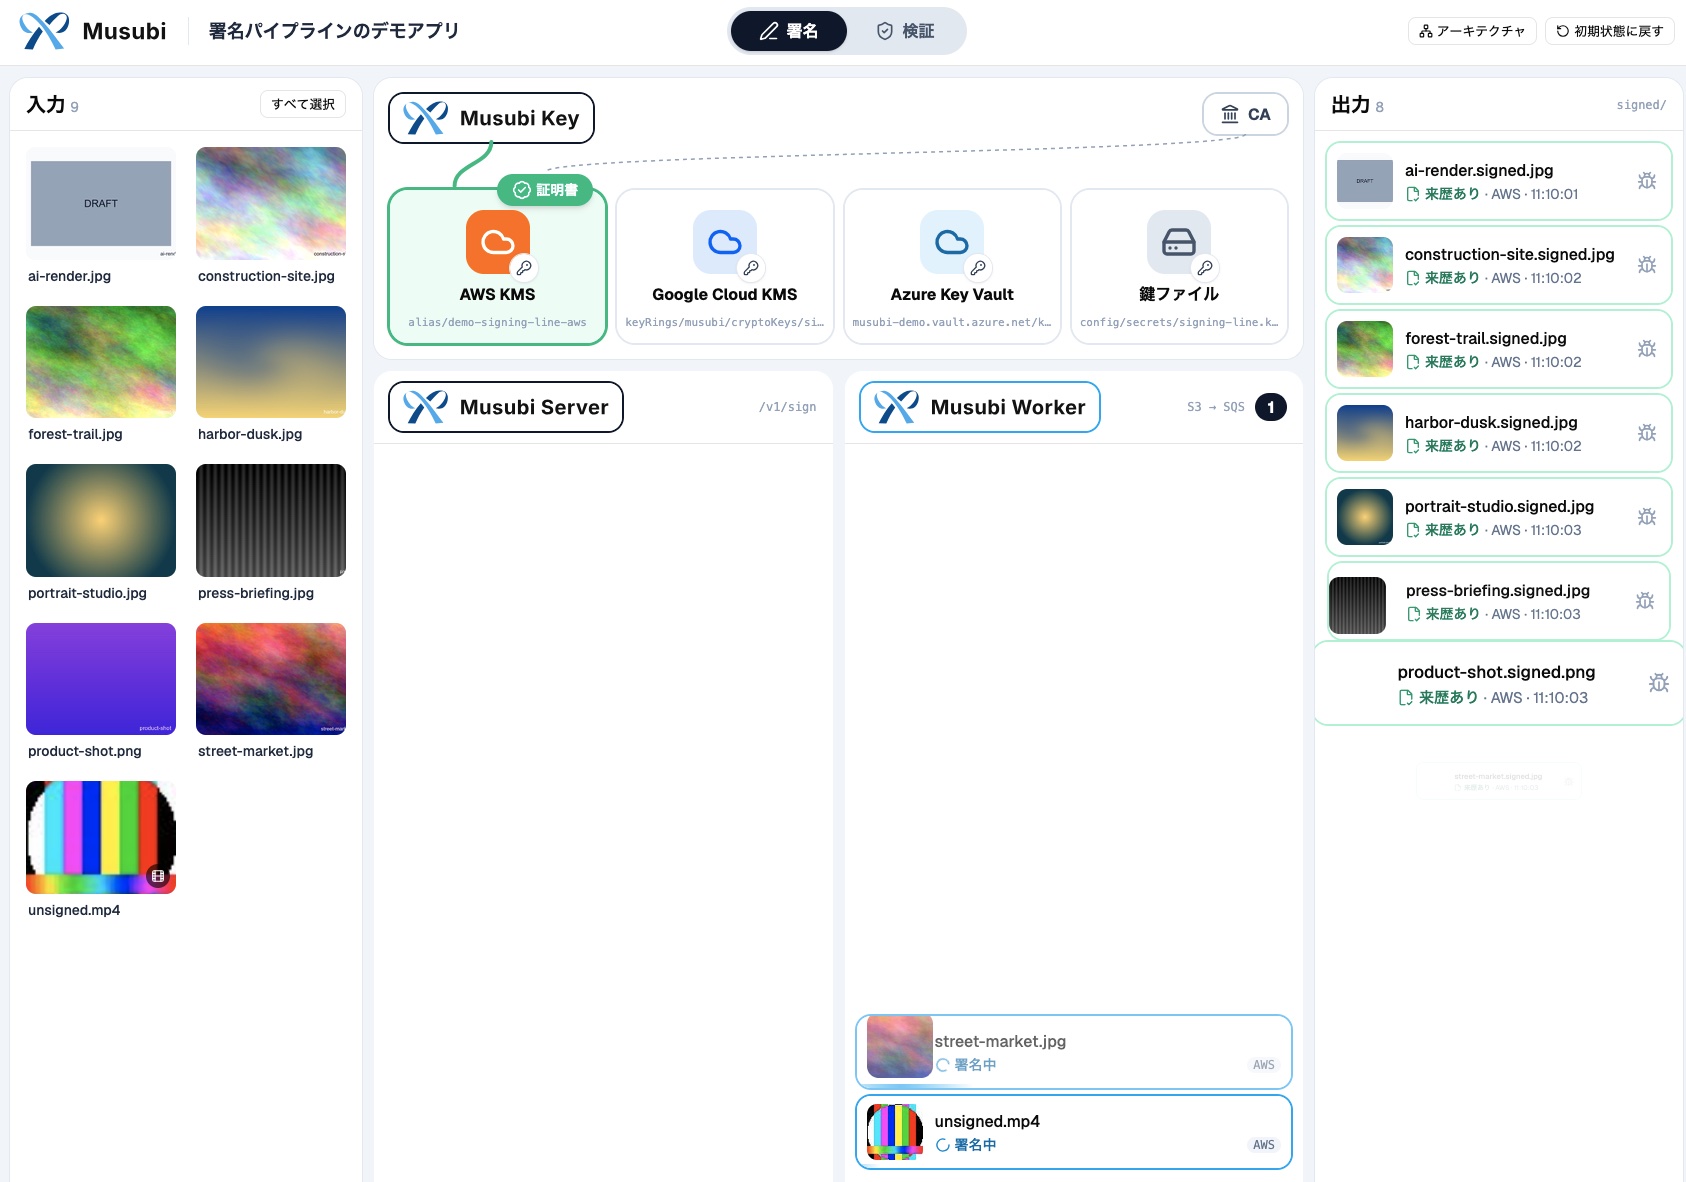The height and width of the screenshot is (1182, 1686).
Task: Click the SQS queue count badge
Action: [x=1271, y=407]
